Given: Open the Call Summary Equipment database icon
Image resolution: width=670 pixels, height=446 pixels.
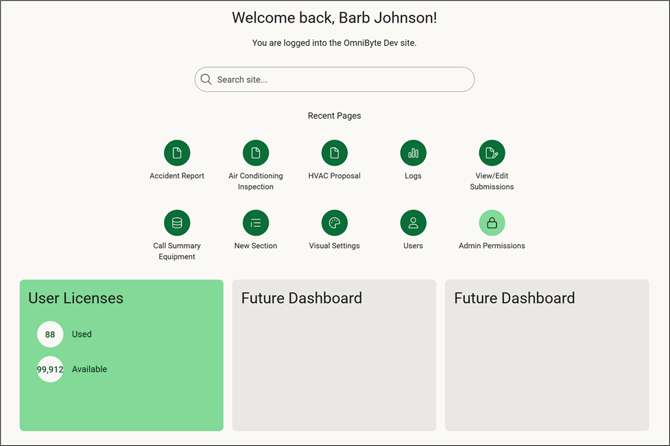Looking at the screenshot, I should pos(177,223).
